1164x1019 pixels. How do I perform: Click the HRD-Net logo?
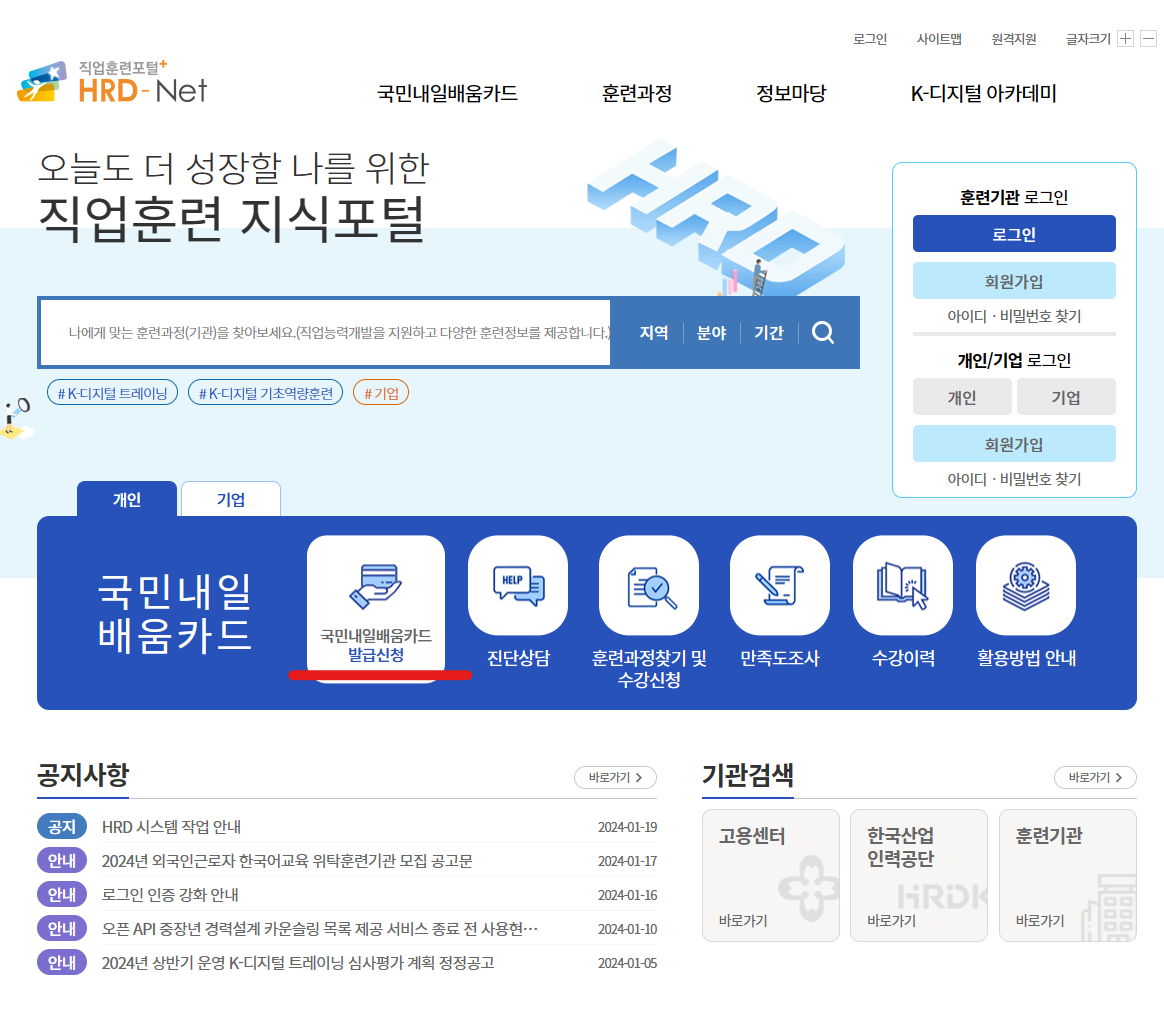coord(111,82)
